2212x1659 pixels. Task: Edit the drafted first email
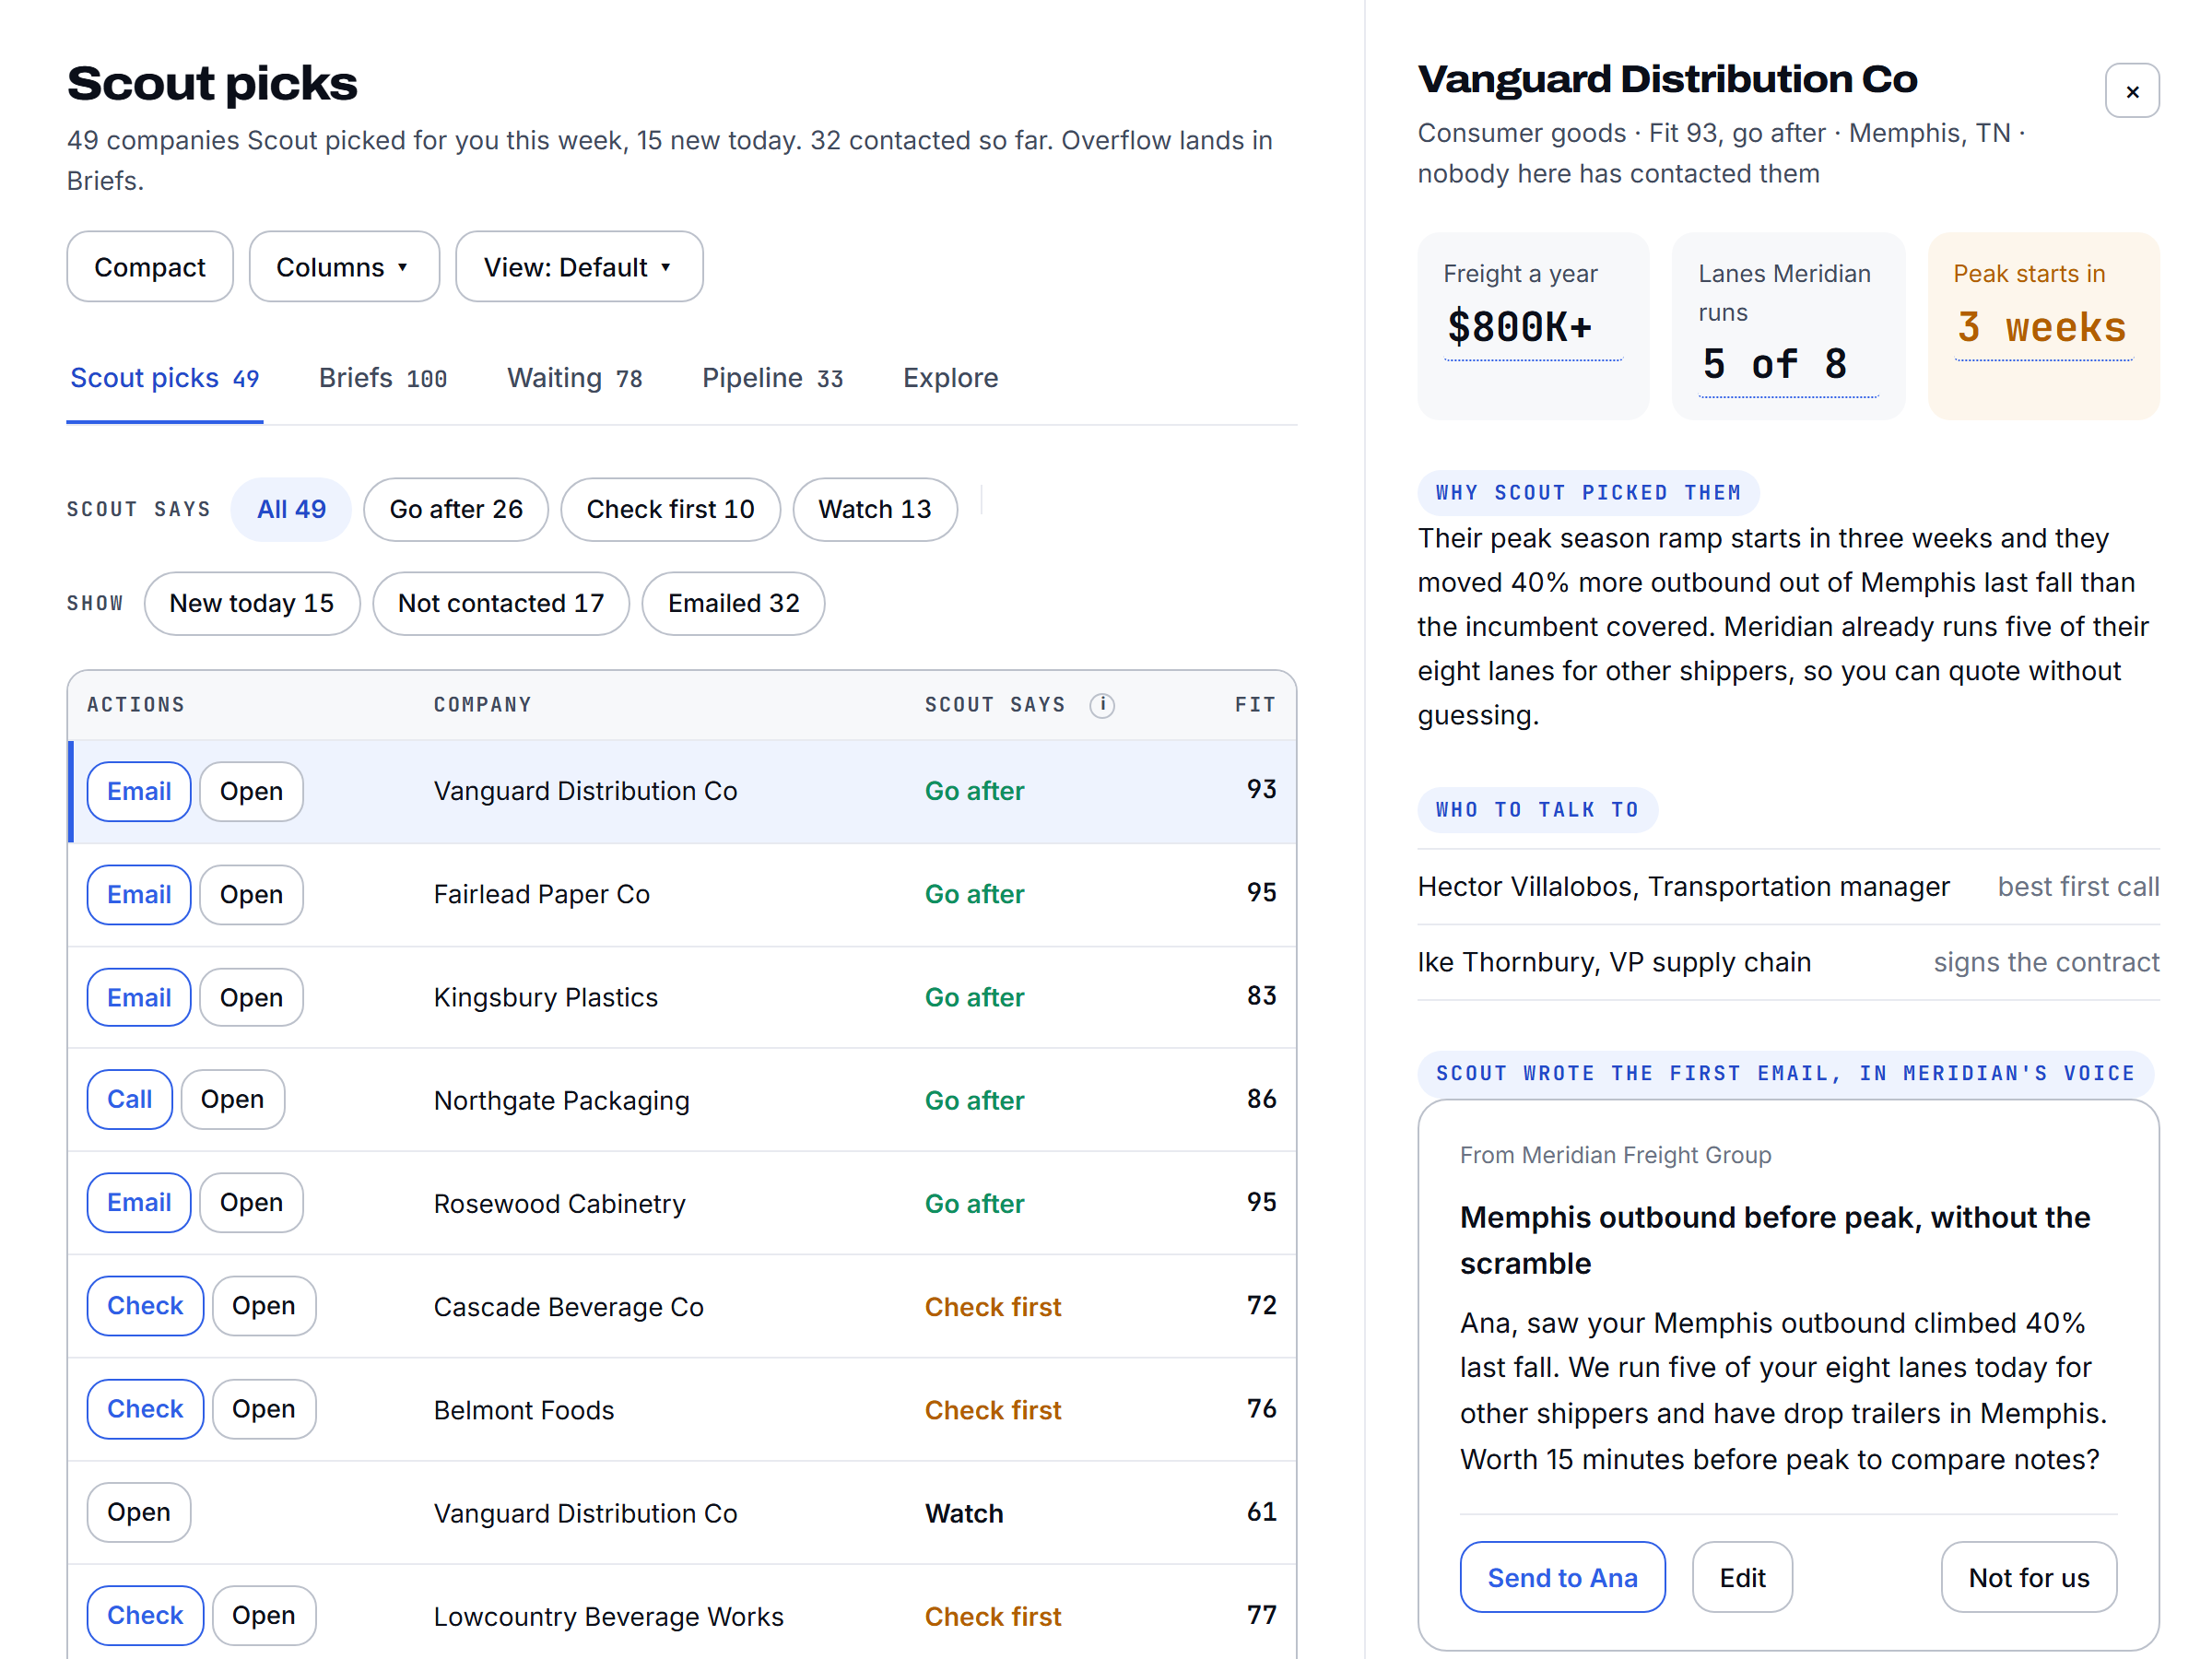1742,1577
